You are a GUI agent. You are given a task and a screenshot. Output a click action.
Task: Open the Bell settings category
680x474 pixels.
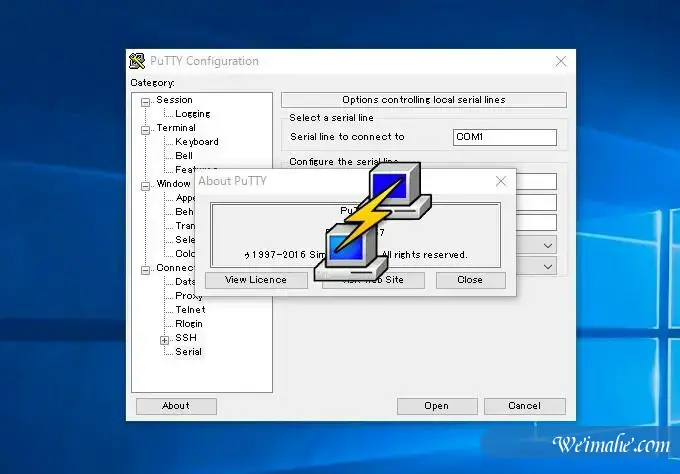[184, 156]
